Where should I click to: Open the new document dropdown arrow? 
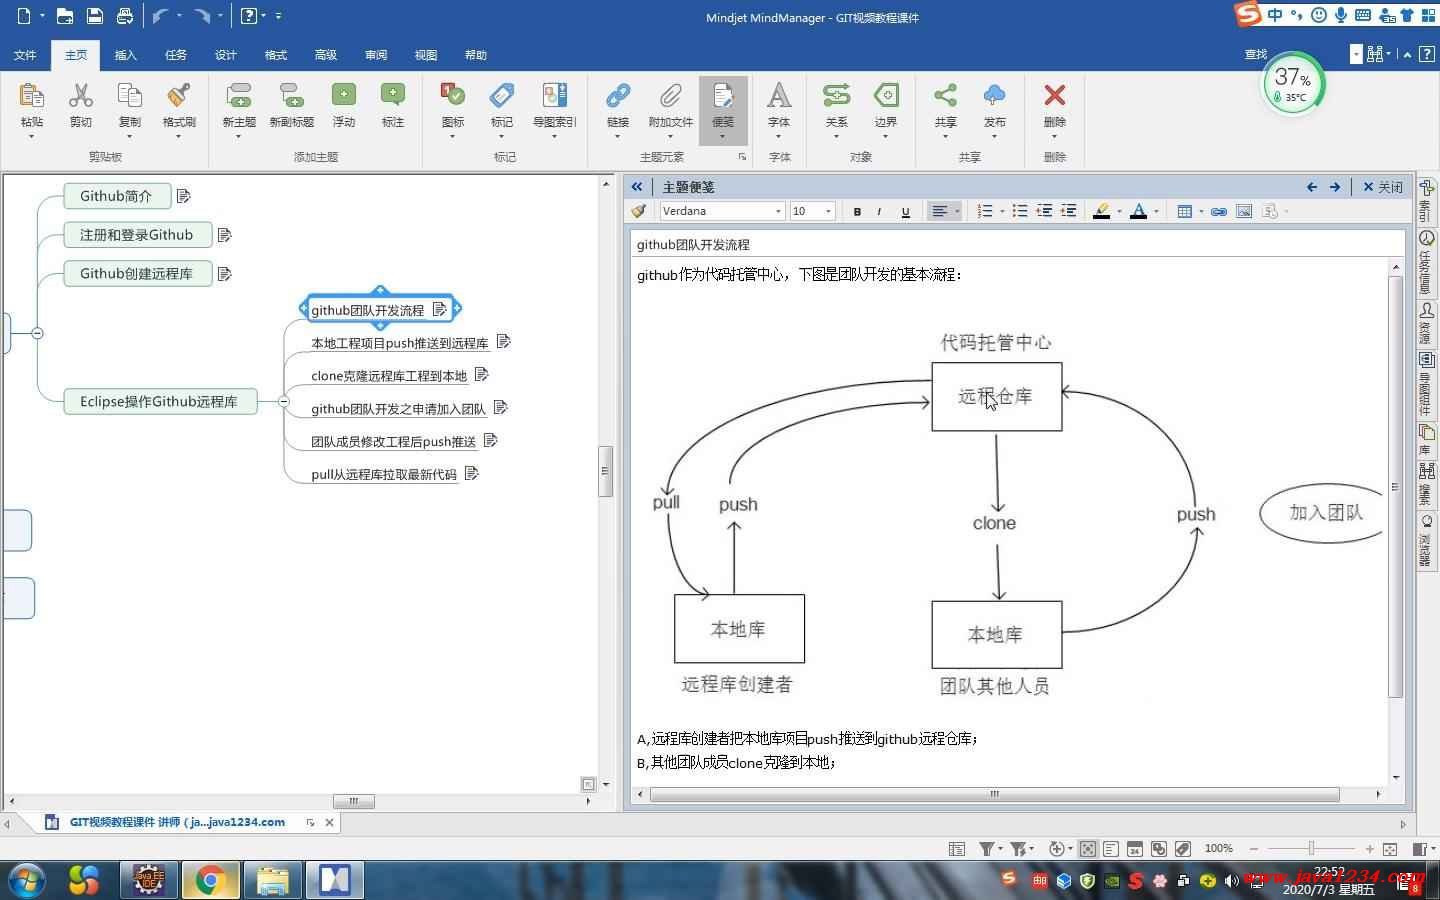coord(43,16)
